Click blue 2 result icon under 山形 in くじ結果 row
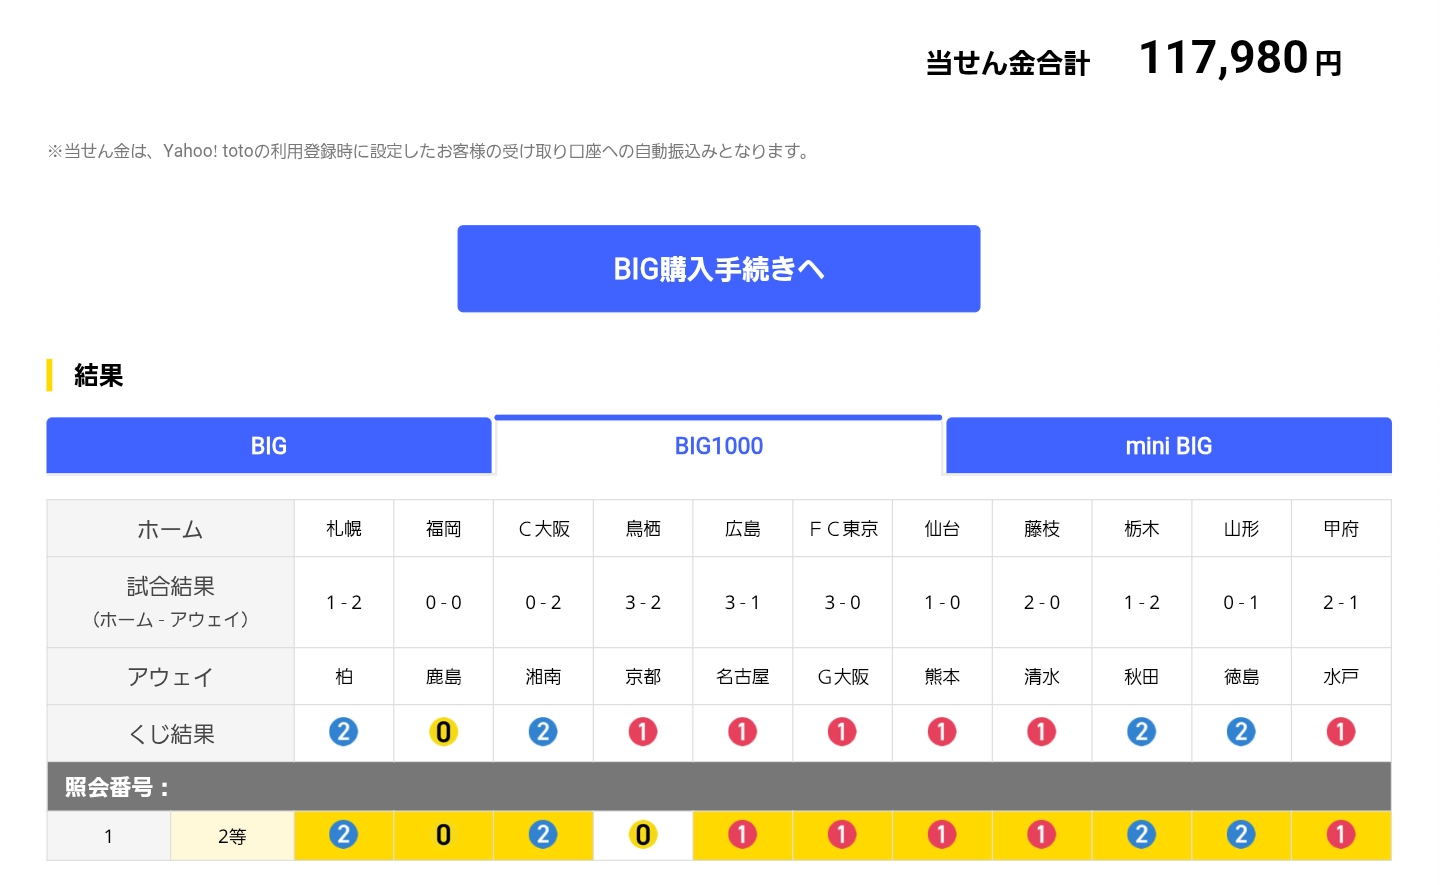The image size is (1440, 885). click(x=1240, y=732)
